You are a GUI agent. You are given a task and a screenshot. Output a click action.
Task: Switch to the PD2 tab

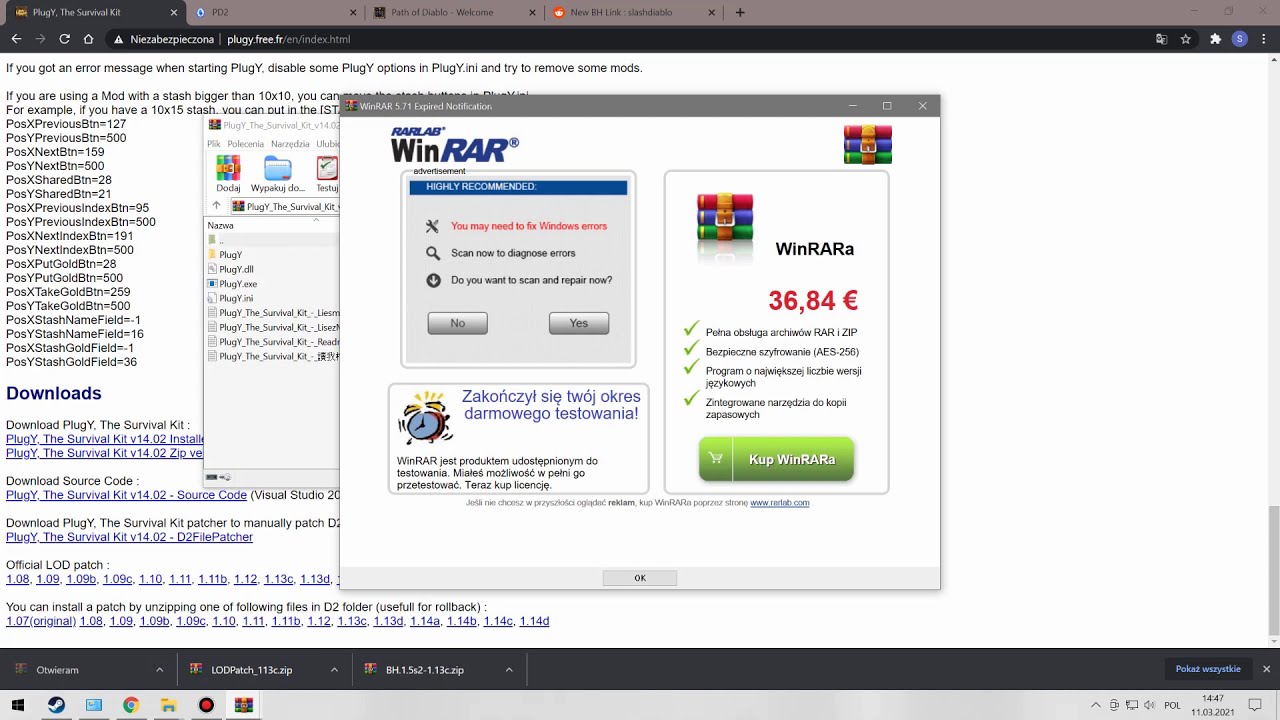tap(275, 13)
